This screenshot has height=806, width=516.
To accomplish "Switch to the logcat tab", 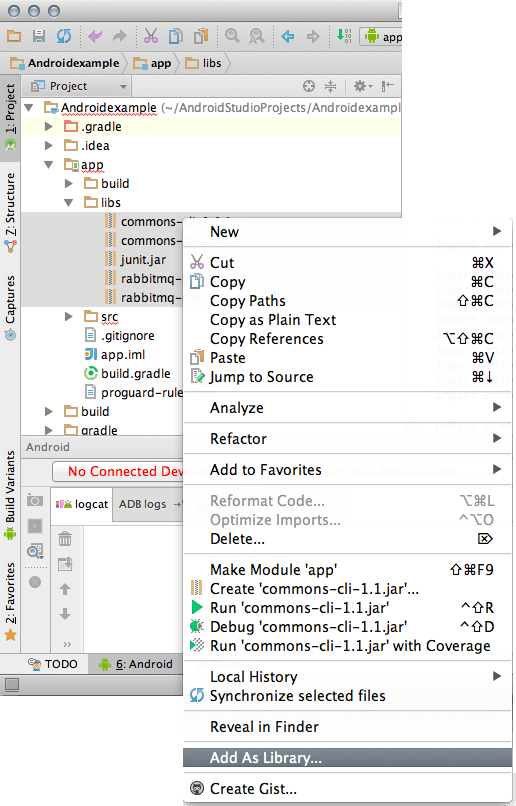I will click(82, 504).
